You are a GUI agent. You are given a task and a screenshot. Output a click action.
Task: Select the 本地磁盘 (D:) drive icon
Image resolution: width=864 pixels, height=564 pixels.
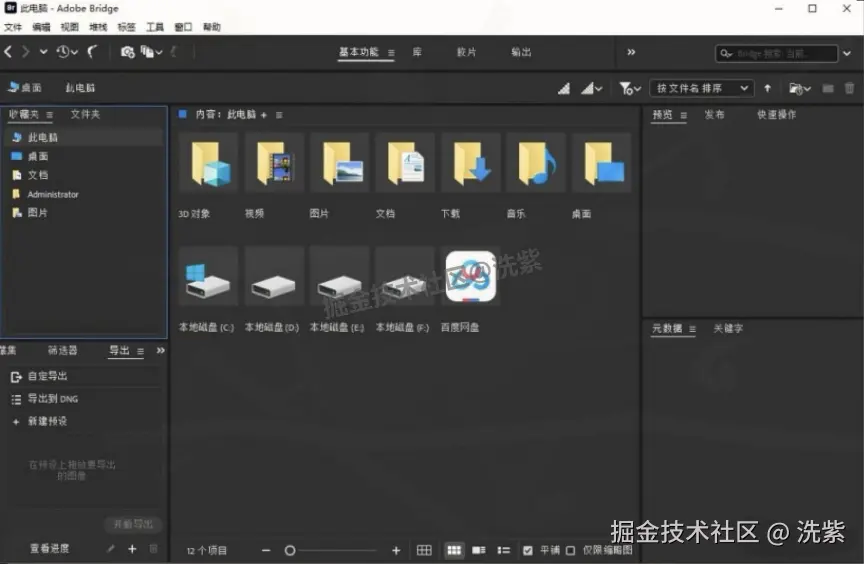[274, 276]
